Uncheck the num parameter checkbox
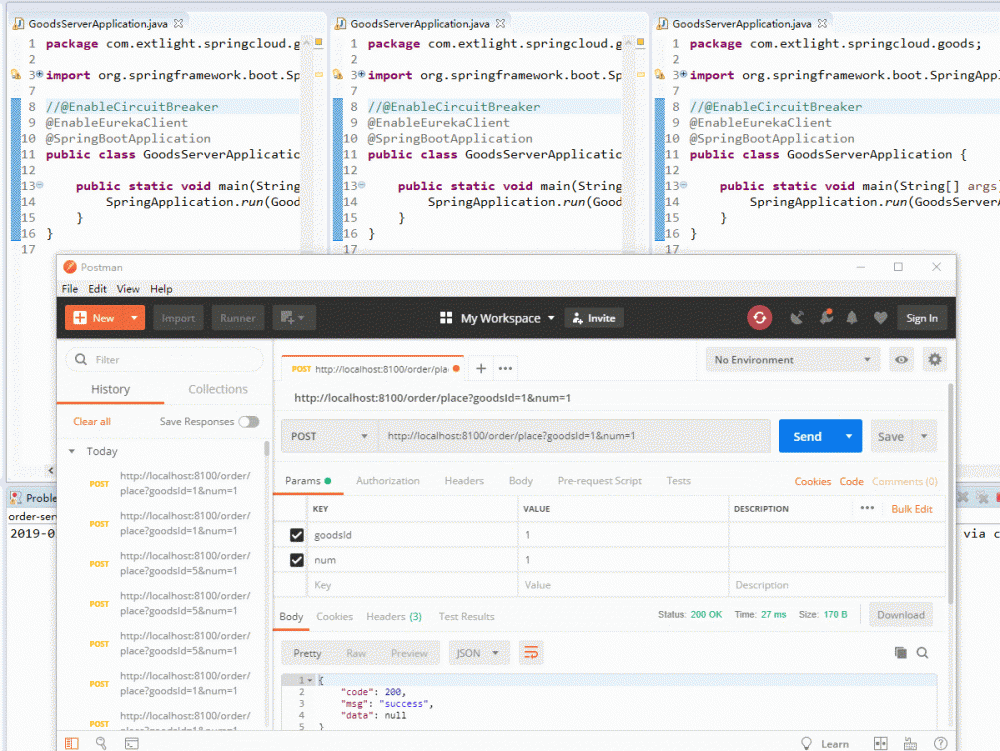 [297, 560]
